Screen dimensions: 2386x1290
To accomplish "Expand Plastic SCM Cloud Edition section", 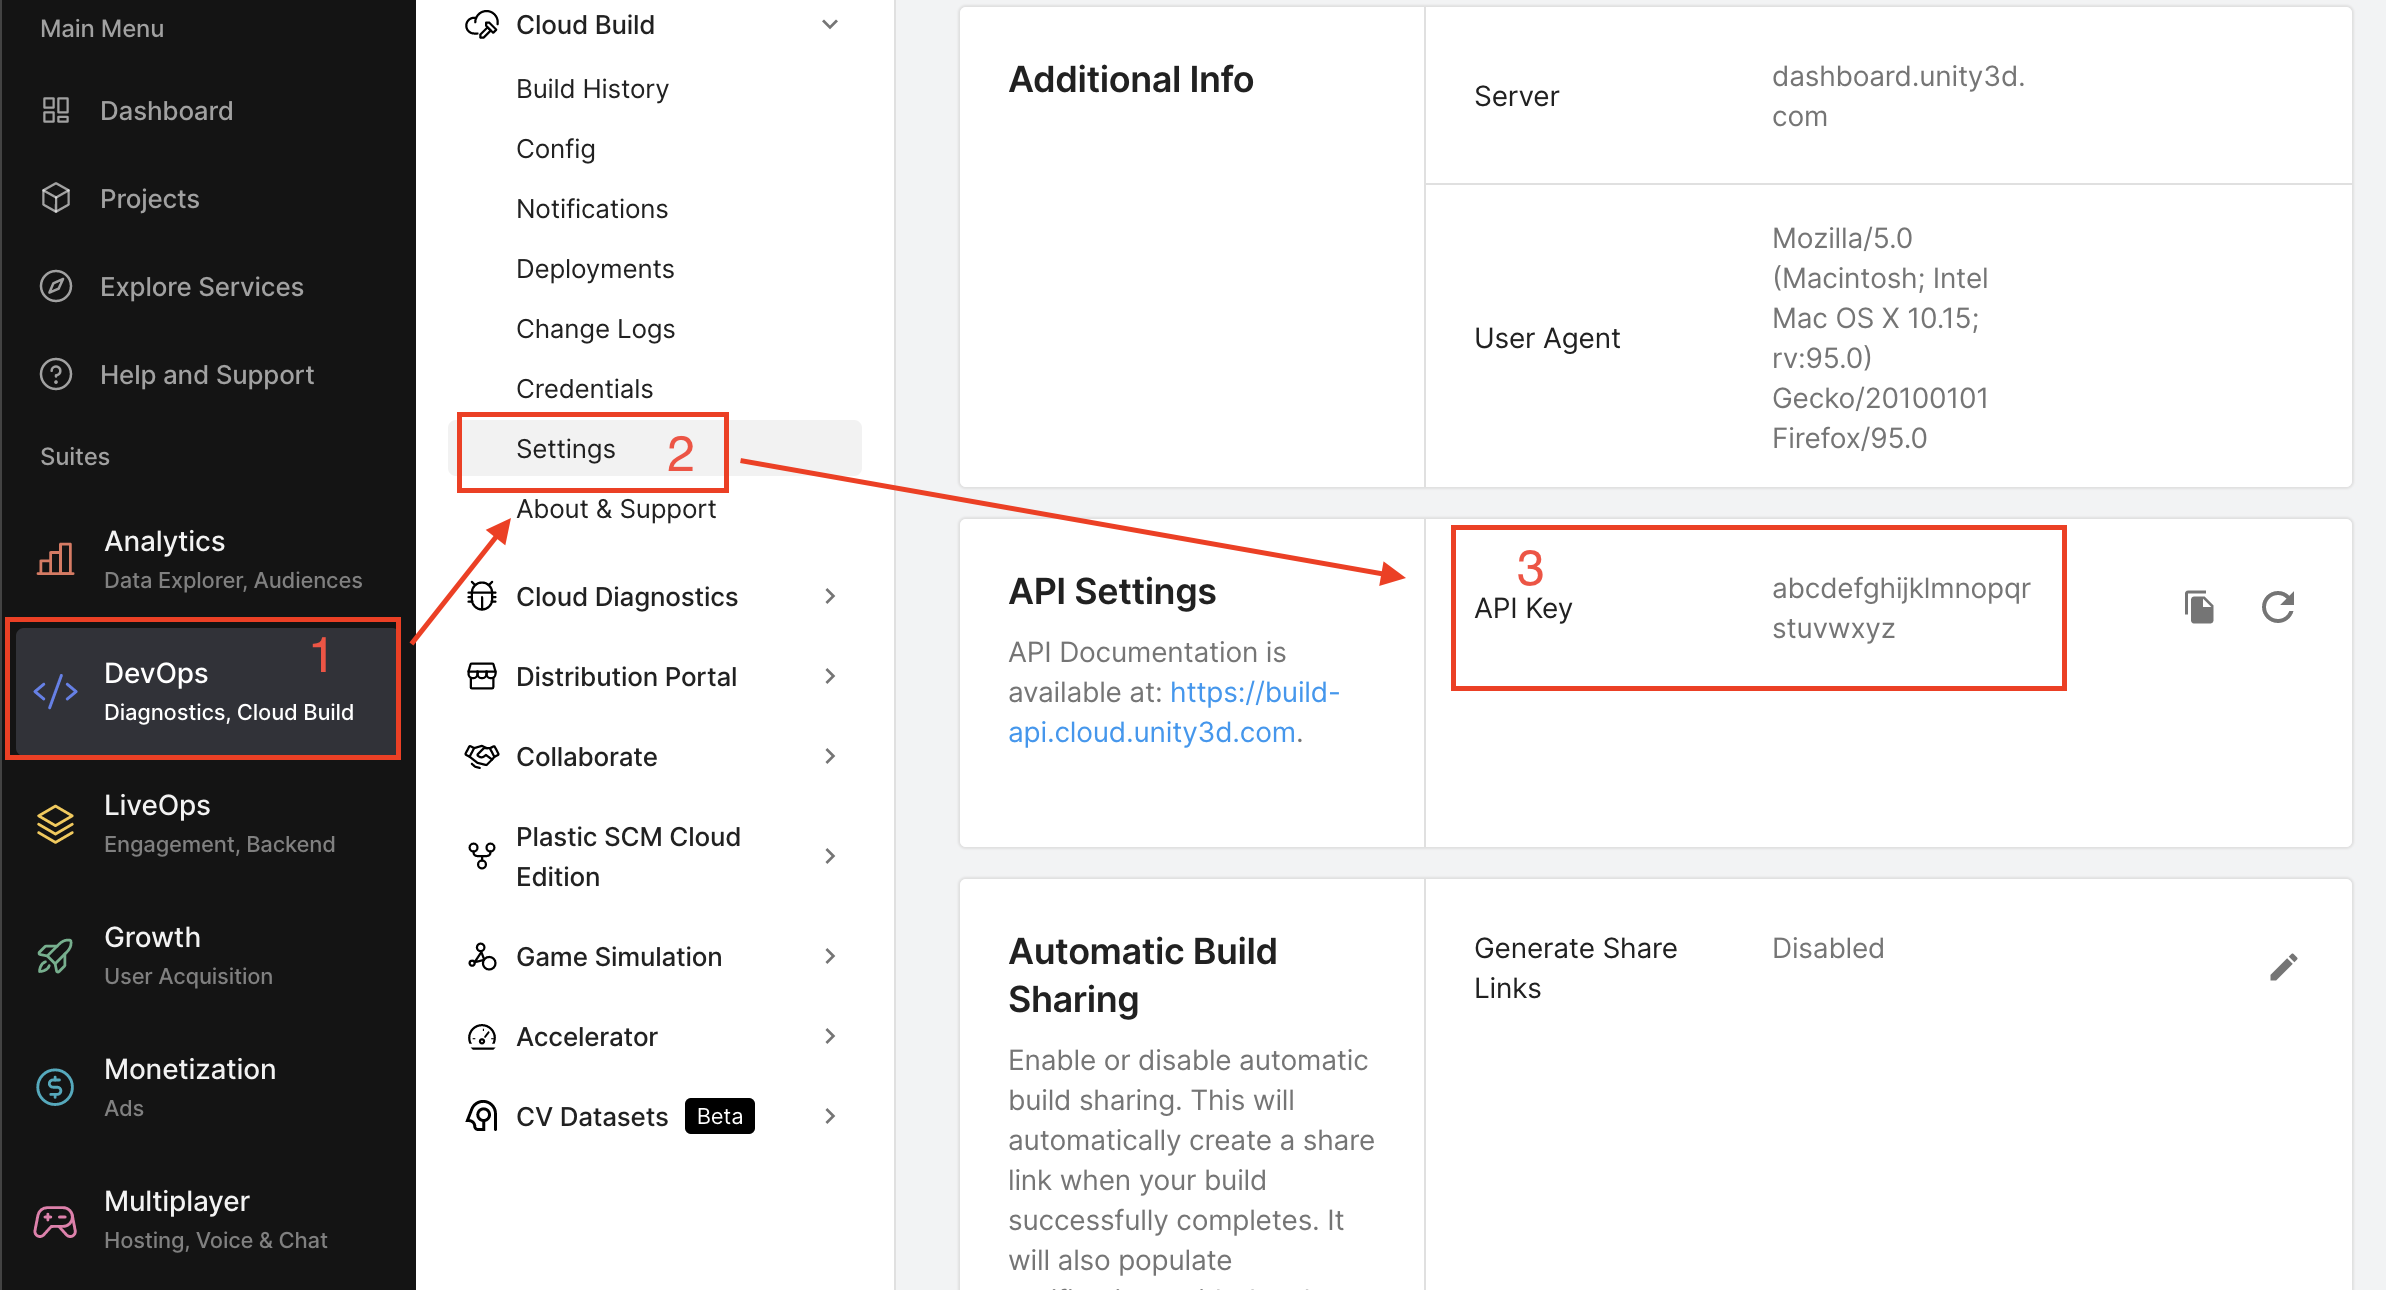I will (830, 857).
